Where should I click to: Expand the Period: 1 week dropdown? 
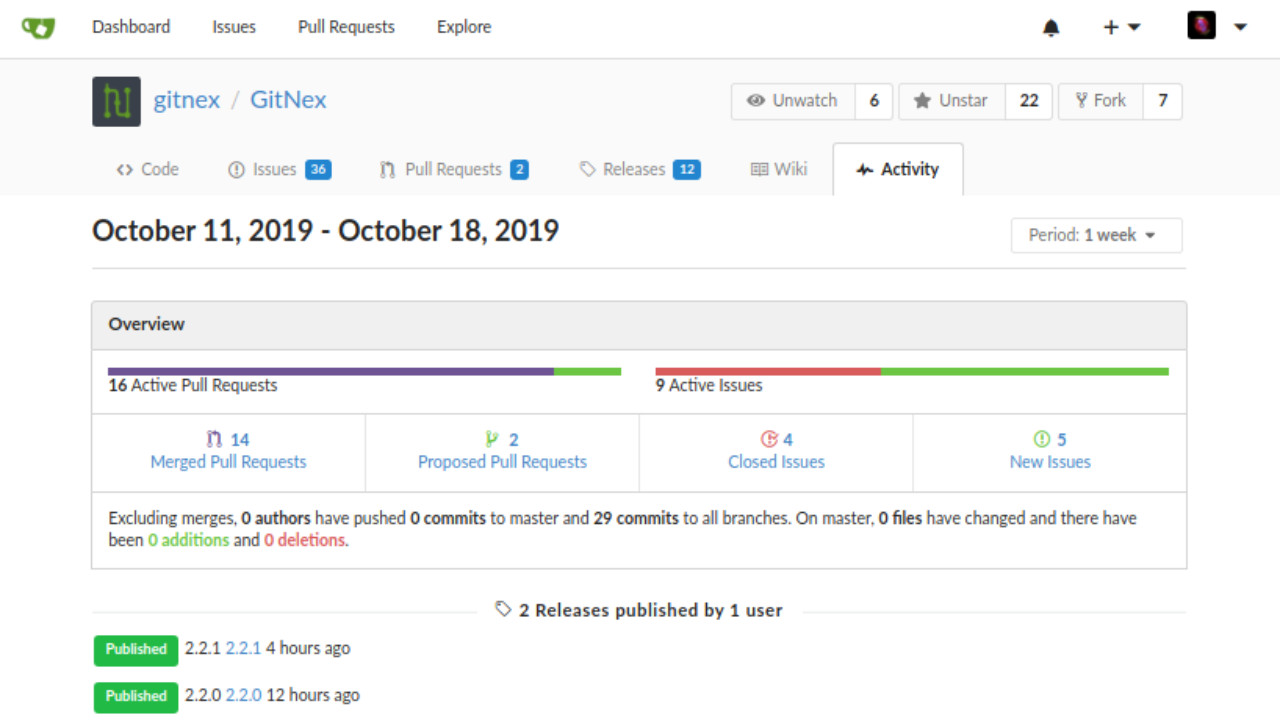click(1095, 235)
